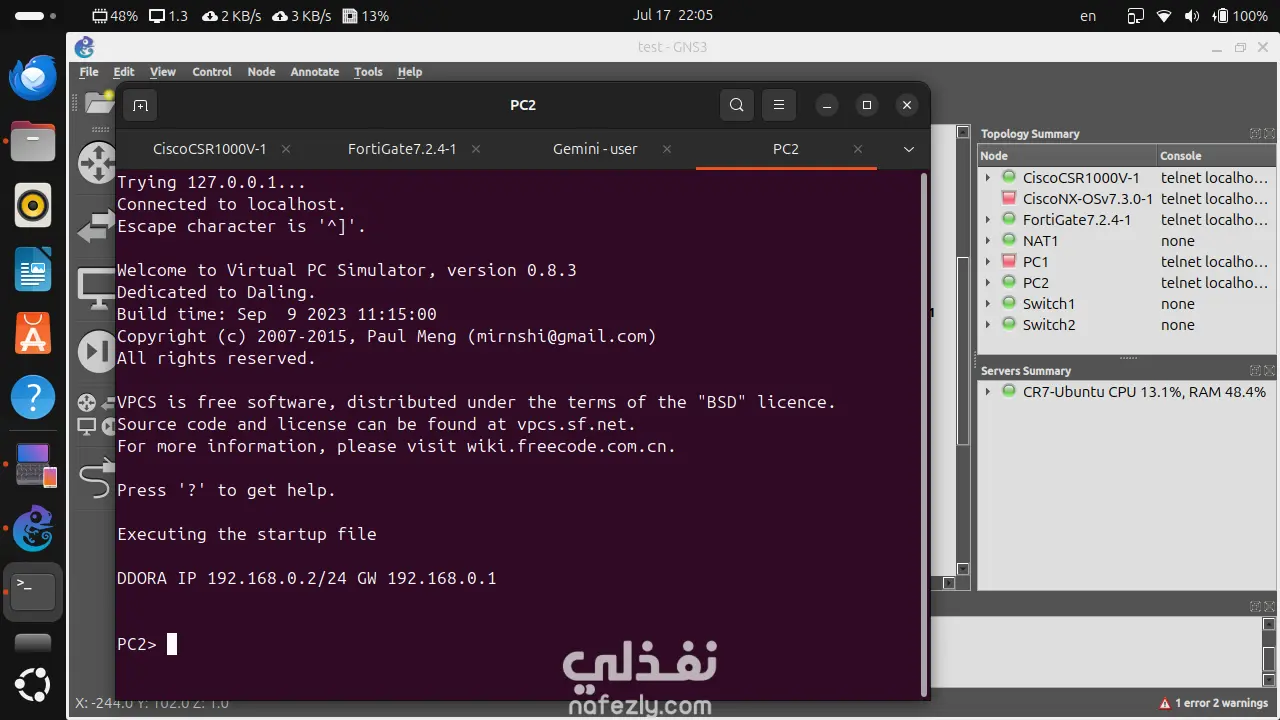
Task: Open the browse end devices tool
Action: coord(95,287)
